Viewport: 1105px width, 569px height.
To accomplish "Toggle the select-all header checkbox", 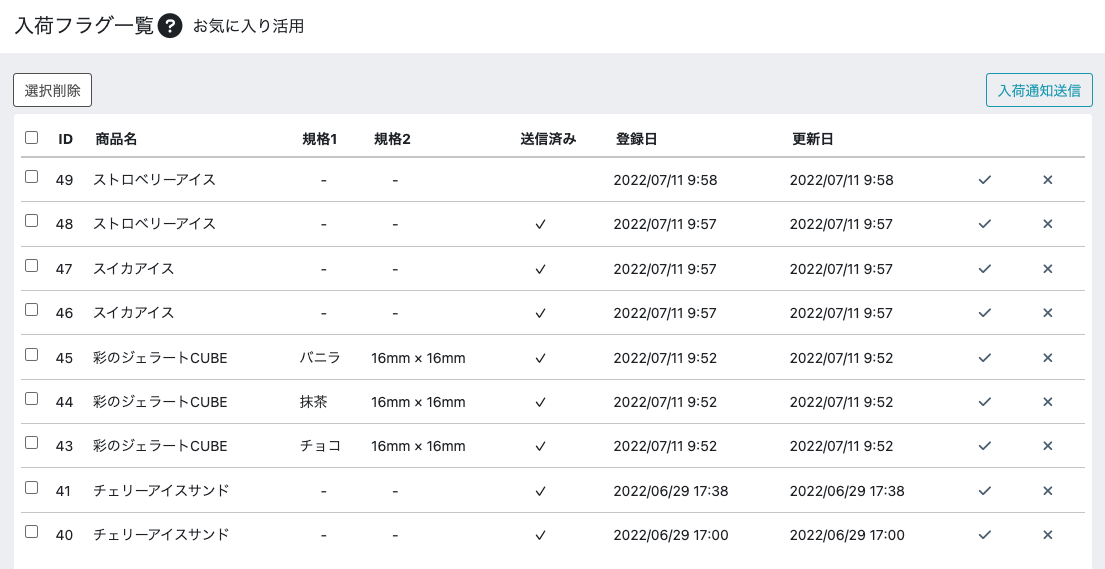I will (x=31, y=137).
